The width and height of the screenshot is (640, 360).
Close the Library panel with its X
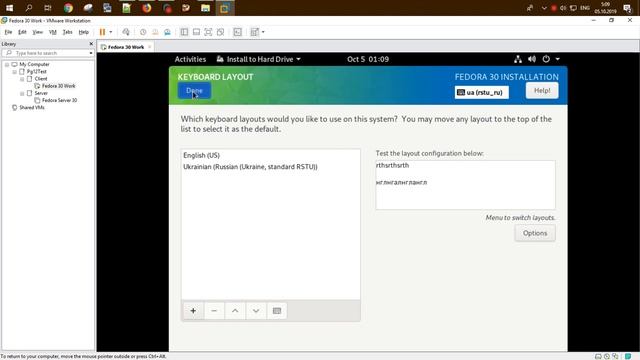(x=91, y=44)
